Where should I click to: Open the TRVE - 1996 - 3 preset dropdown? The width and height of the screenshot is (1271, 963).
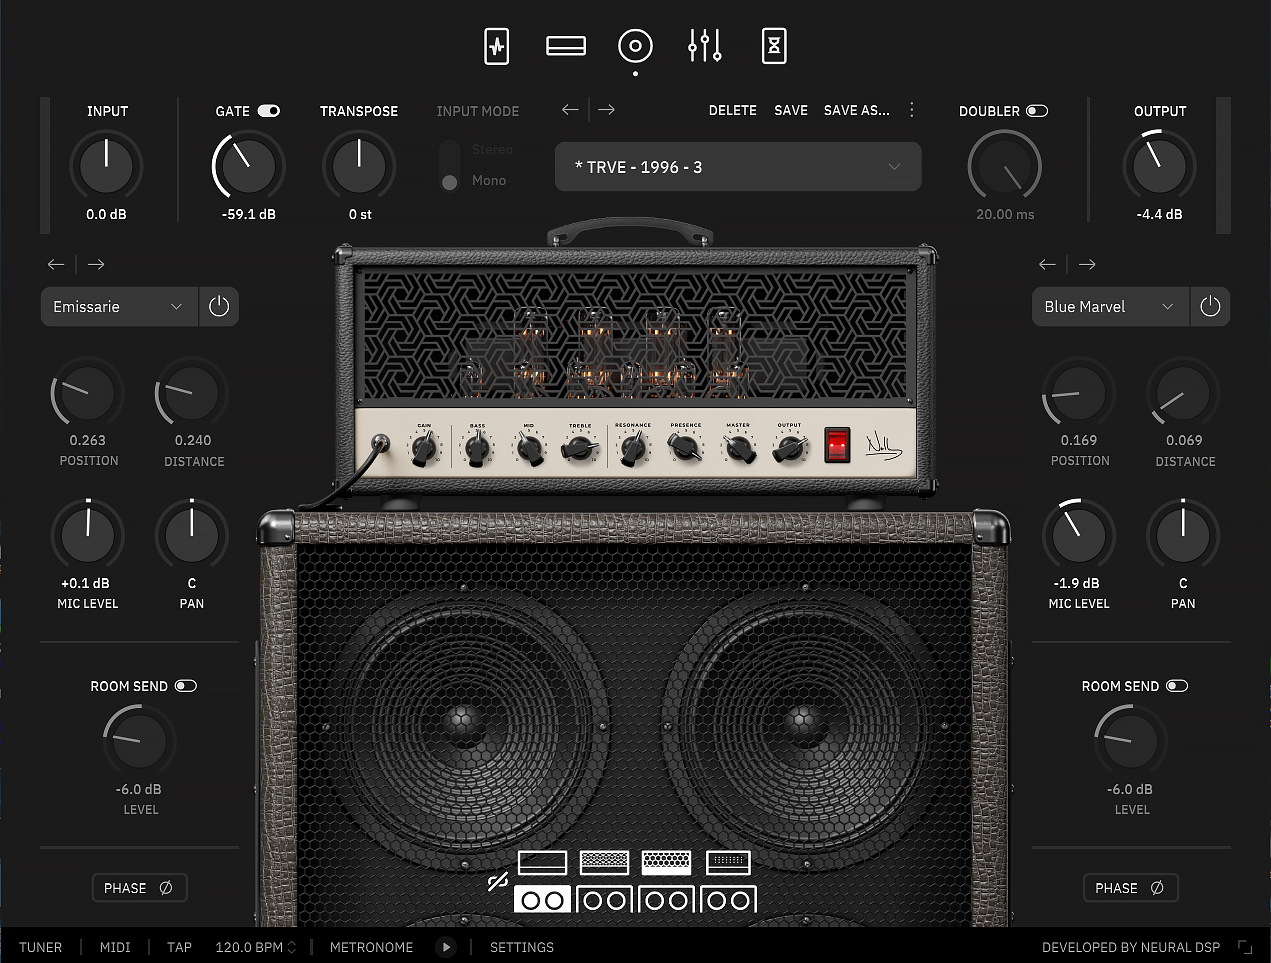coord(738,167)
